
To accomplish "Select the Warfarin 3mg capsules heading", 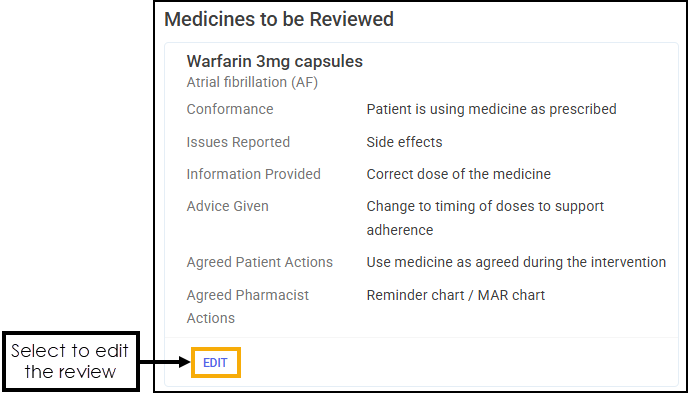I will [x=275, y=61].
